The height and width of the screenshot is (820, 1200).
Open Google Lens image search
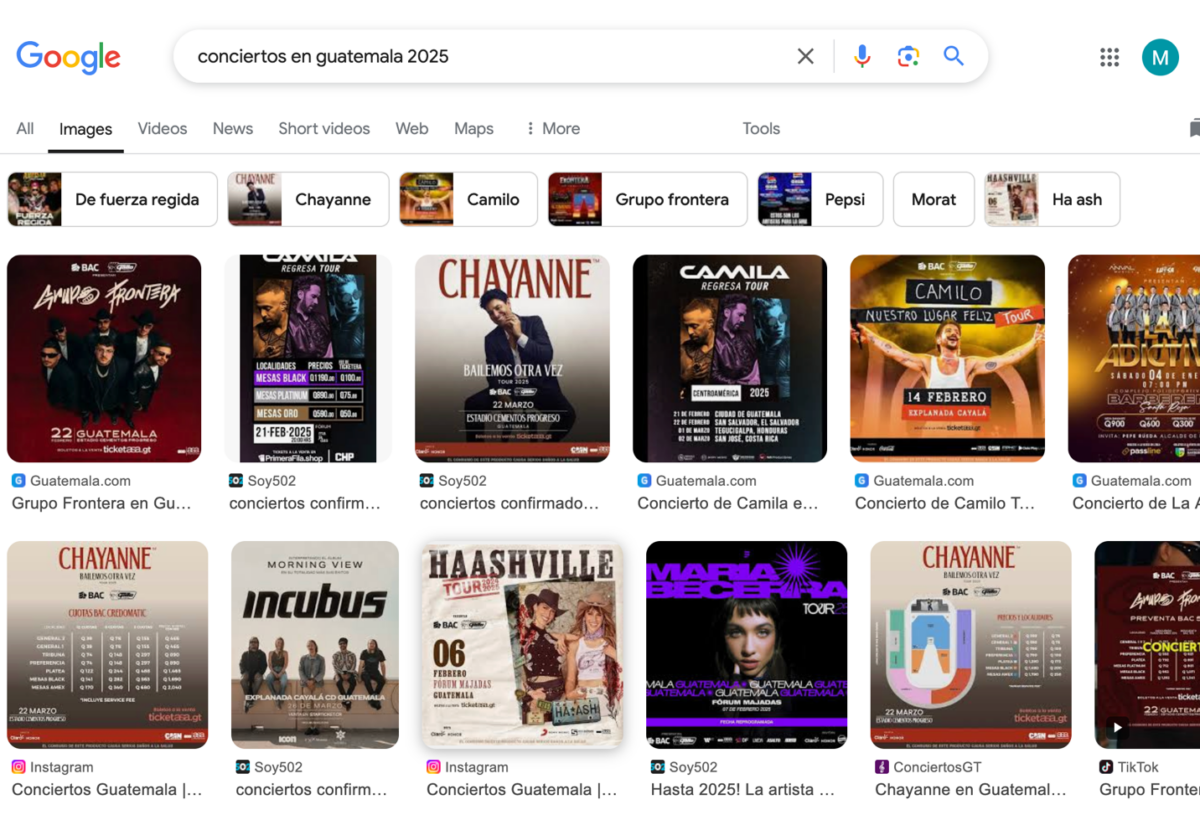908,56
